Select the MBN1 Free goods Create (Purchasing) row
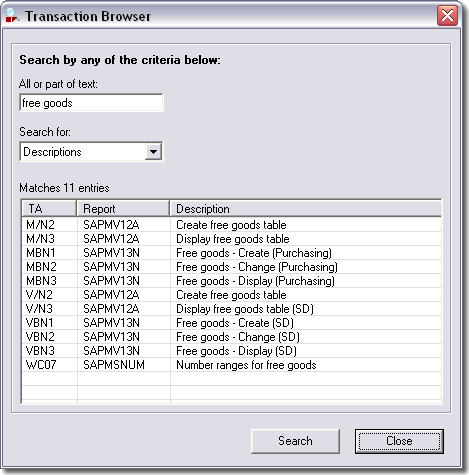Image resolution: width=469 pixels, height=475 pixels. click(x=232, y=253)
